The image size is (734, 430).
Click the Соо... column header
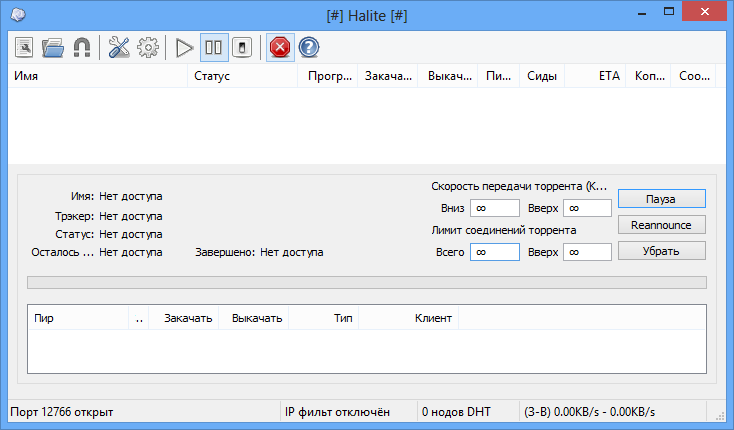pyautogui.click(x=693, y=76)
